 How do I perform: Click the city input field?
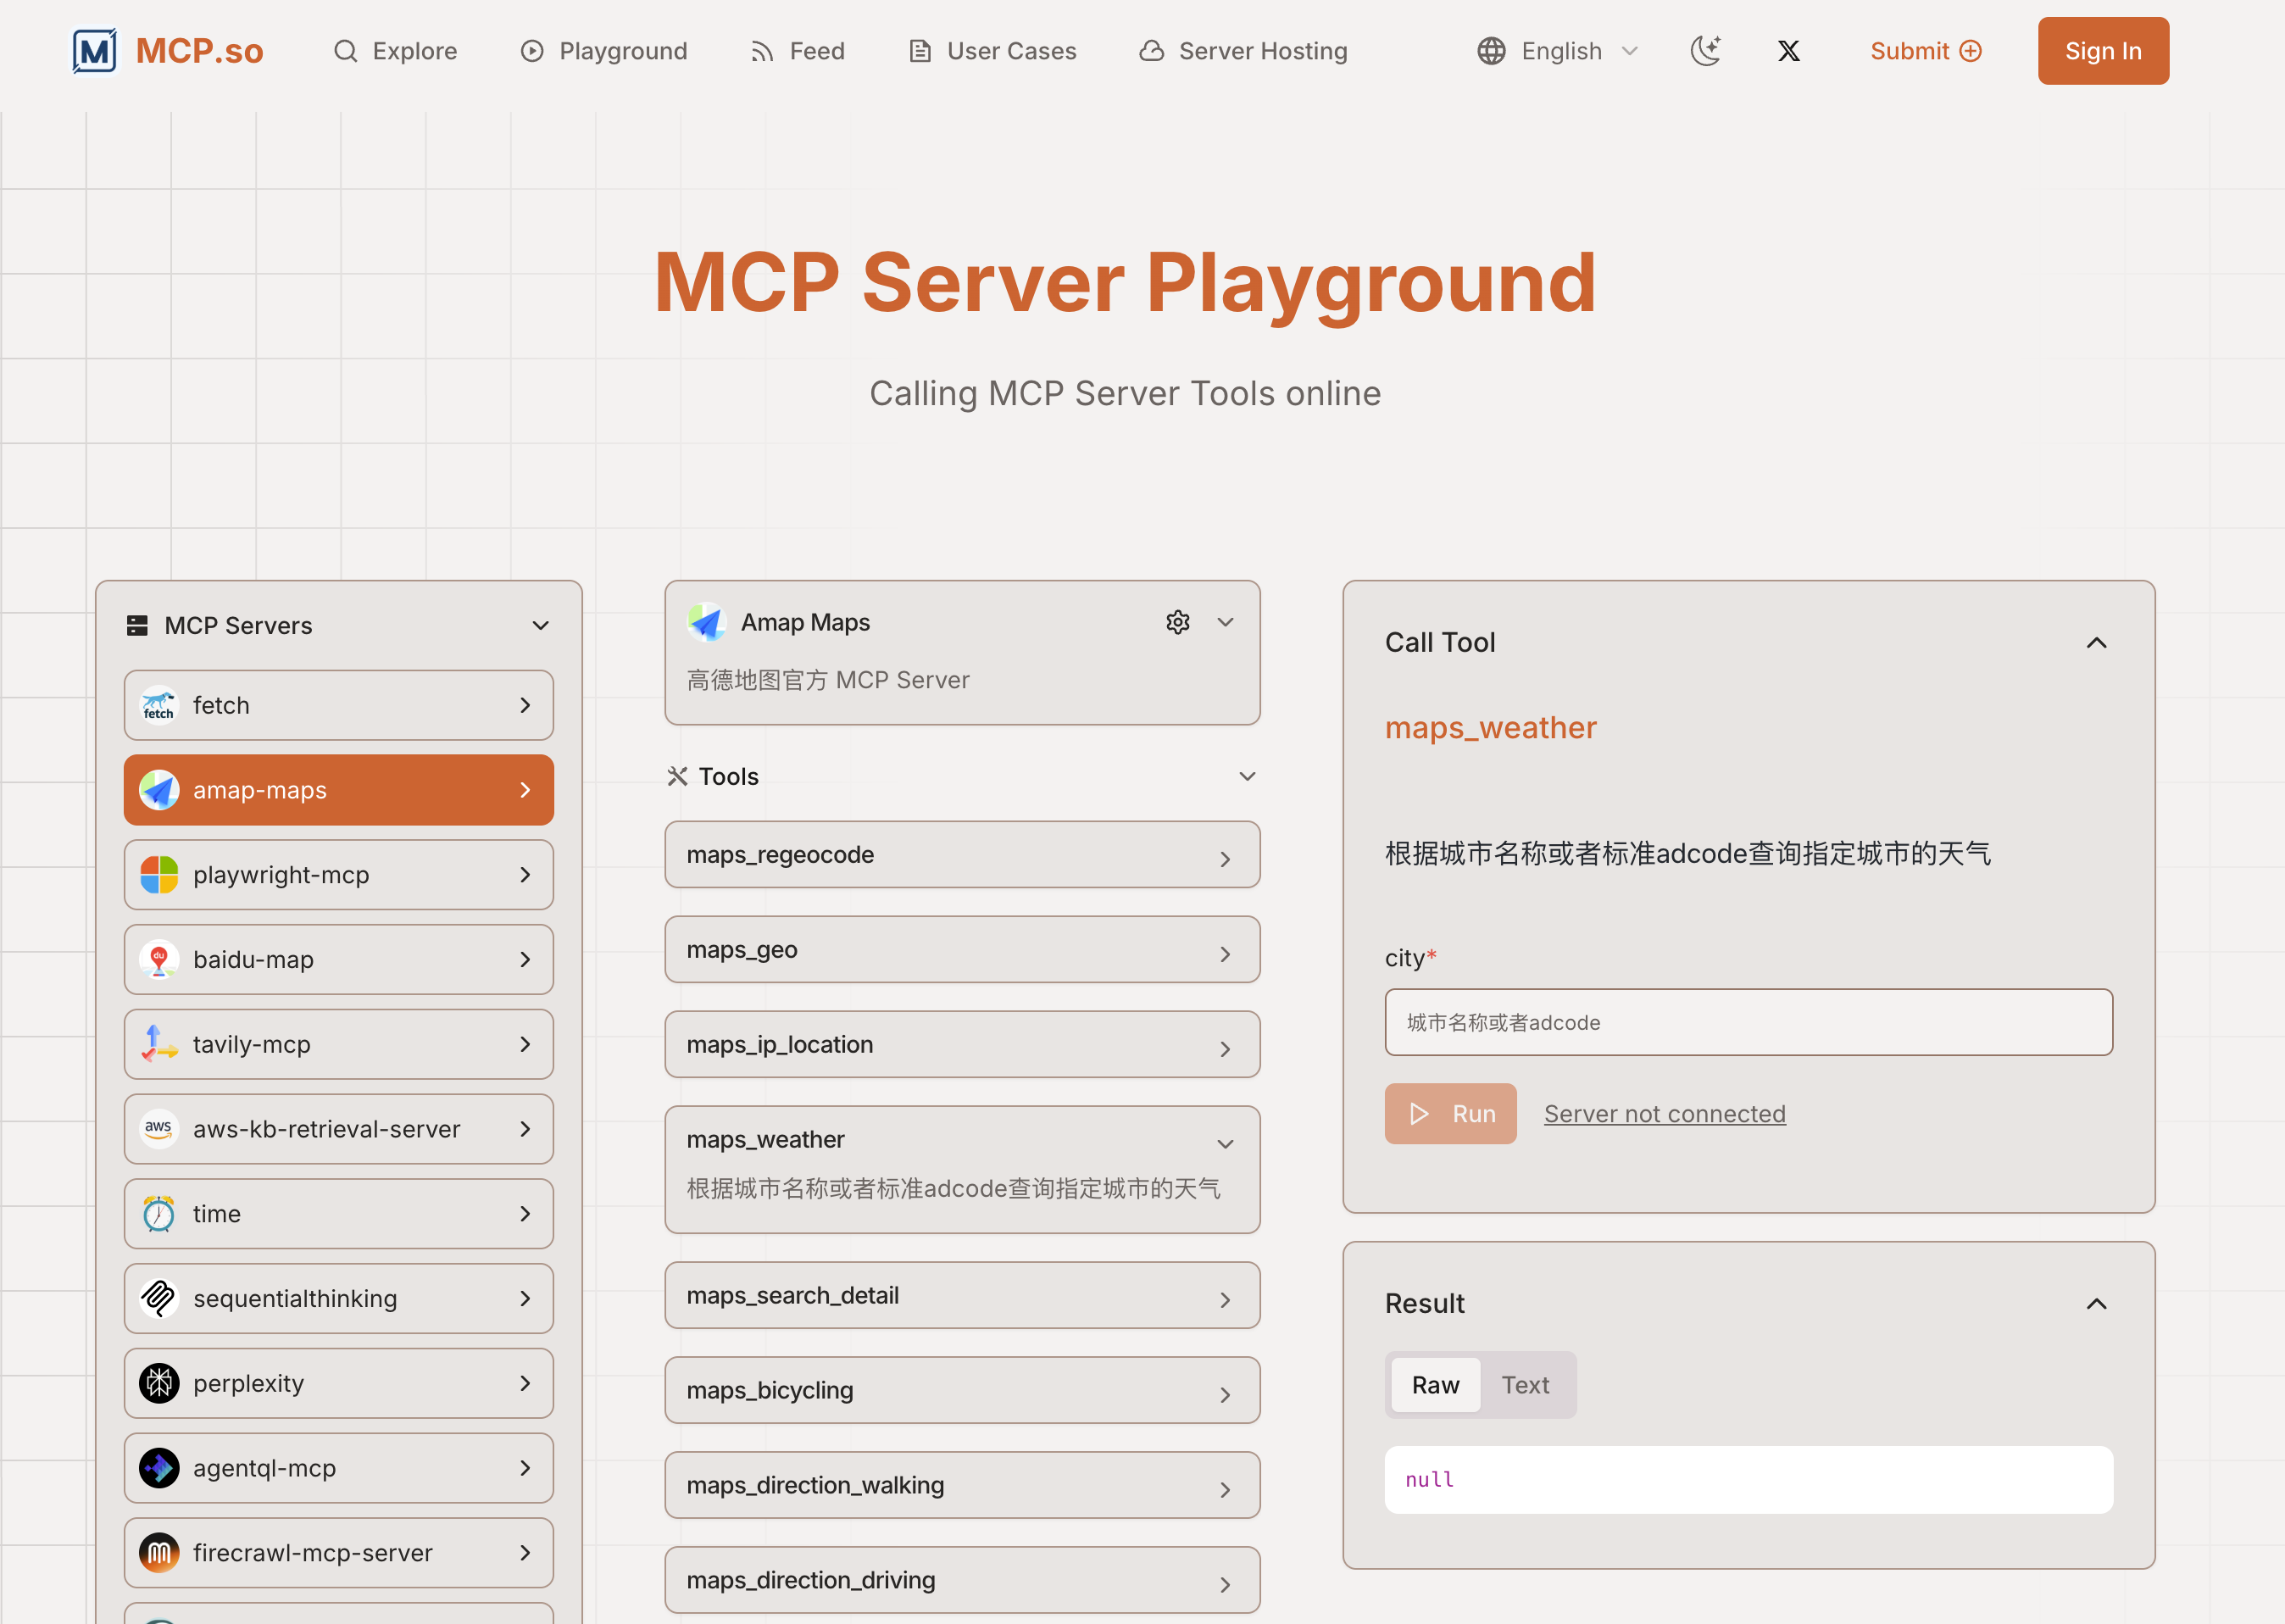(1747, 1022)
